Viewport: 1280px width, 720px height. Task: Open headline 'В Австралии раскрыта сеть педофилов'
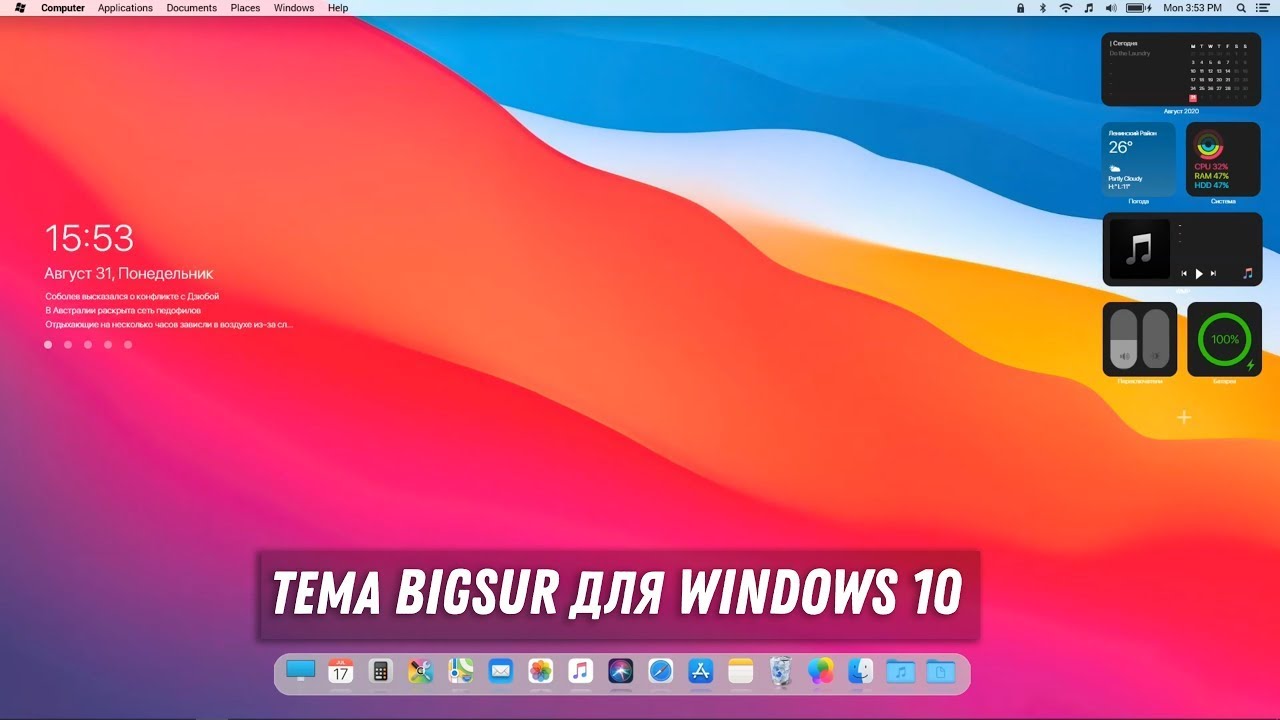125,310
